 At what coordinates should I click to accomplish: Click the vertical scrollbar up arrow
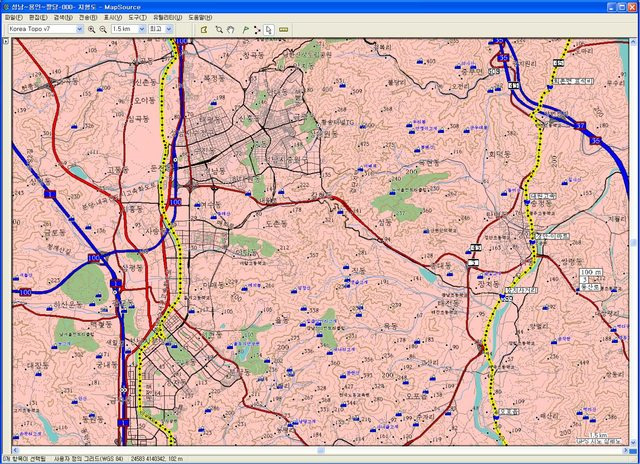[x=633, y=42]
